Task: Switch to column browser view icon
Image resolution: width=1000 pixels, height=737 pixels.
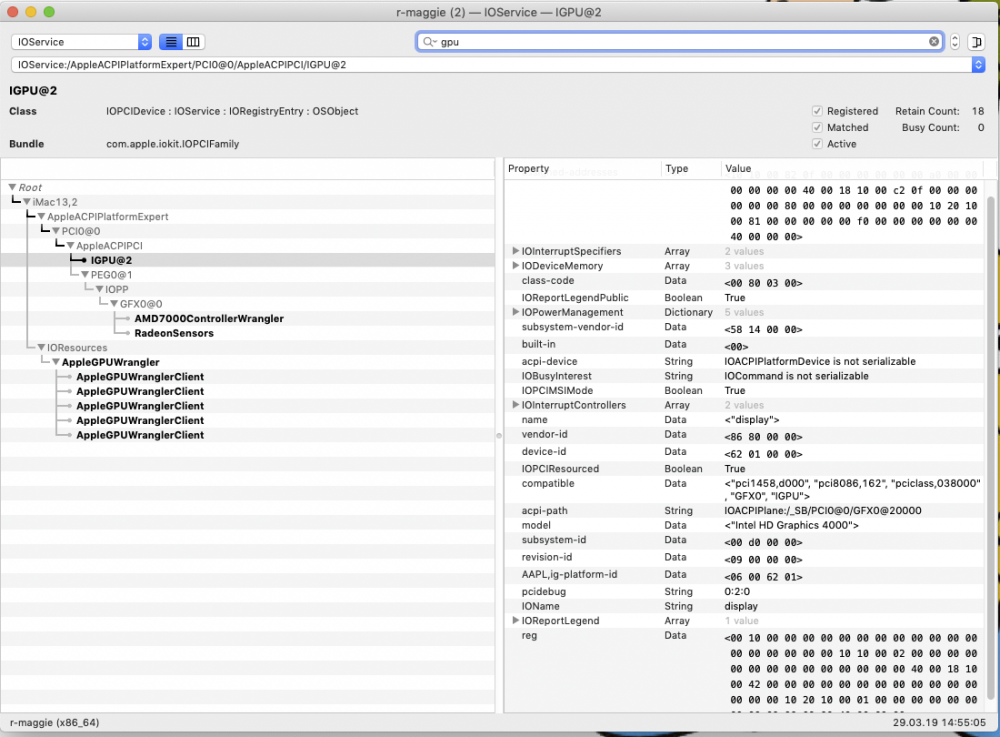Action: click(x=193, y=42)
